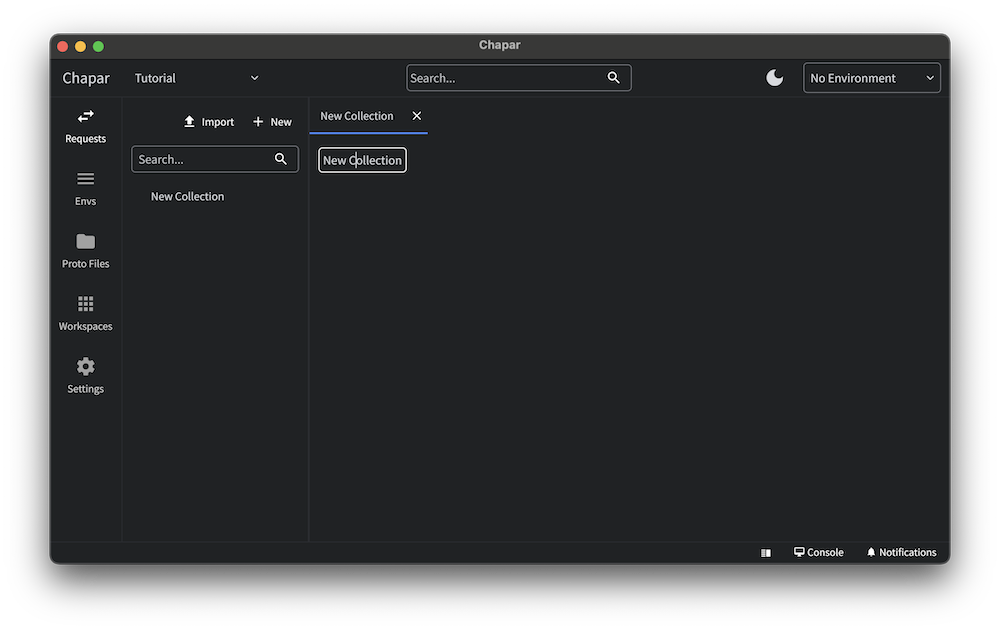This screenshot has width=1000, height=630.
Task: Toggle dark mode with the moon icon
Action: pos(775,78)
